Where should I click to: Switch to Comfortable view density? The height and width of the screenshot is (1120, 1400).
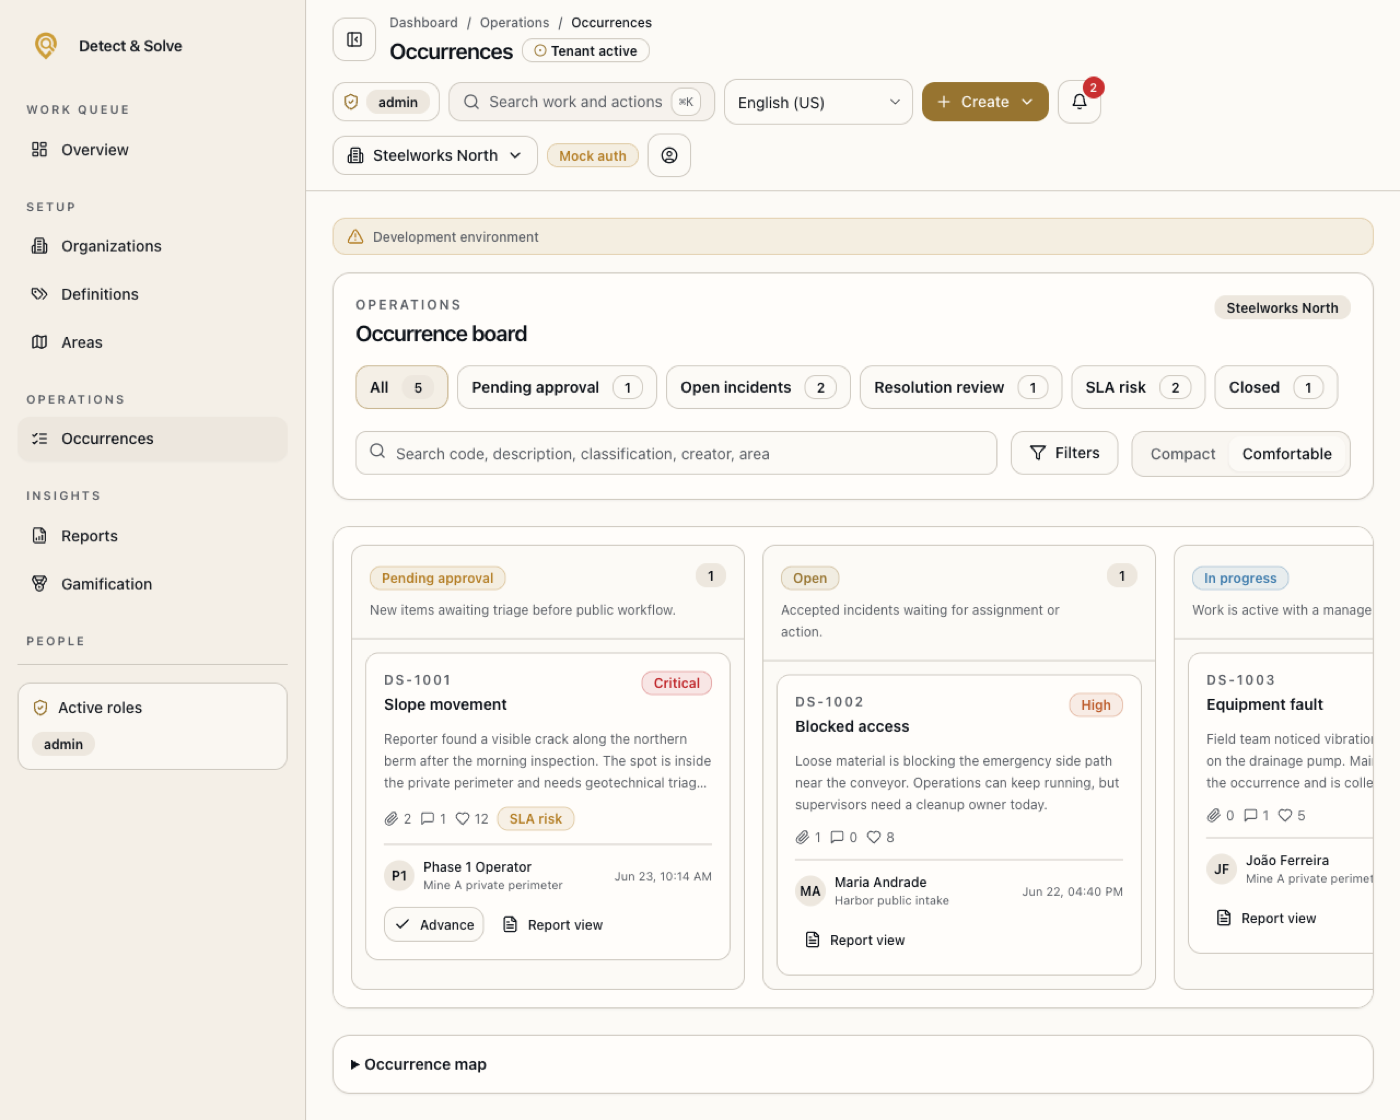pos(1286,454)
